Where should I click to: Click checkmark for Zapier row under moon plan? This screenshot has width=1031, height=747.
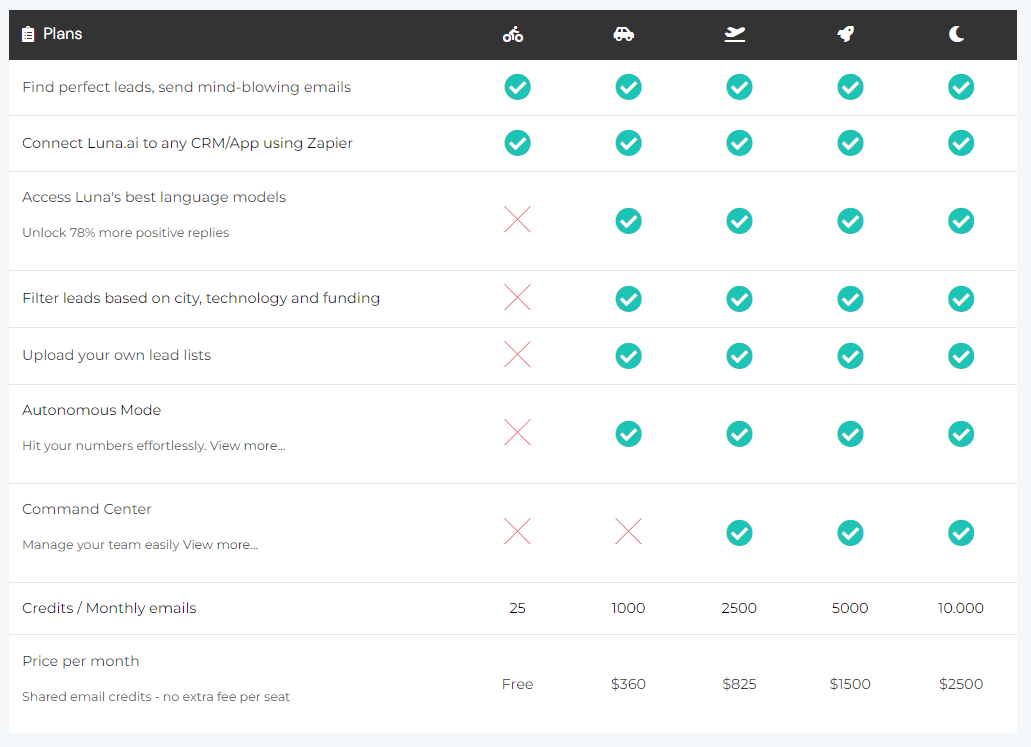pyautogui.click(x=961, y=143)
